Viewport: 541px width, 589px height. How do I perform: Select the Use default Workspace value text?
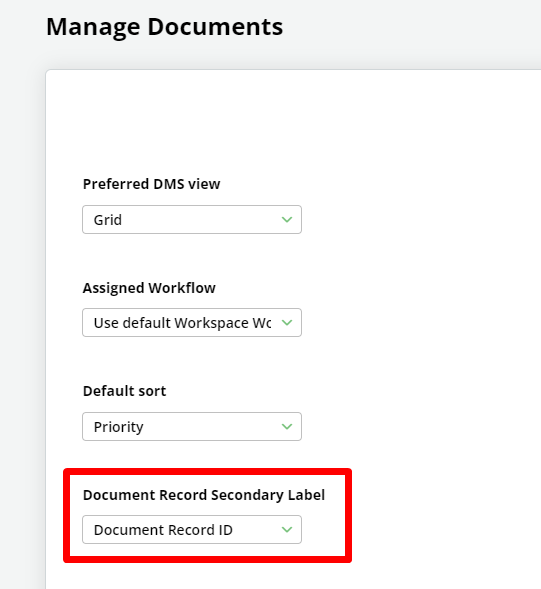pyautogui.click(x=183, y=323)
